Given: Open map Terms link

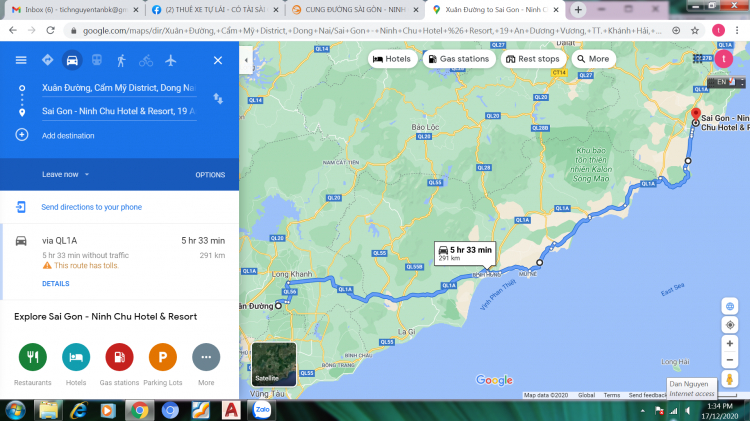Looking at the screenshot, I should click(612, 395).
